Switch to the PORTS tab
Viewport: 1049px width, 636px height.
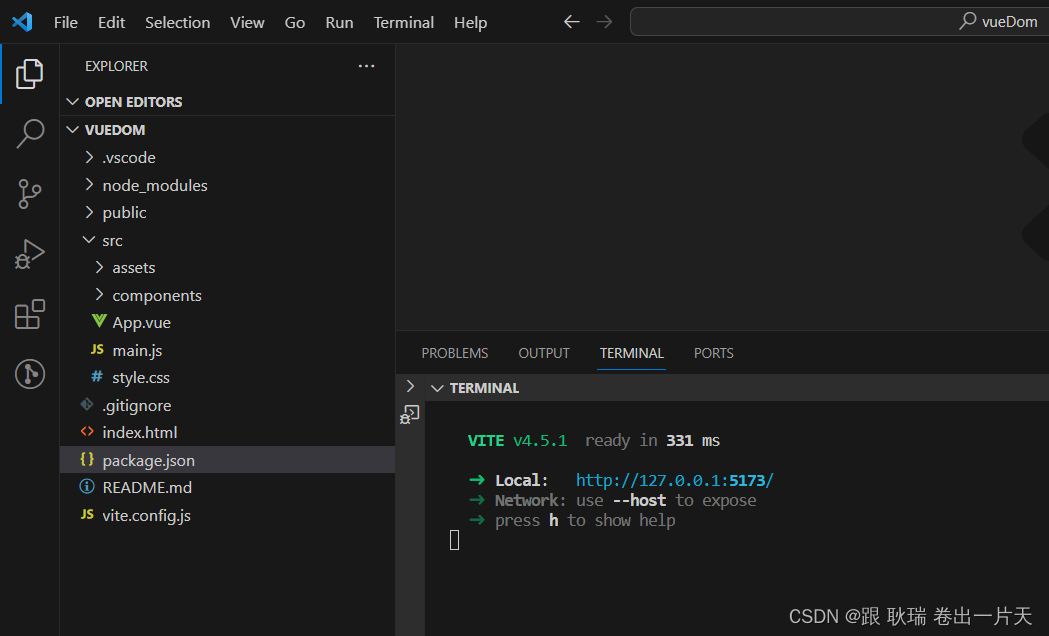(713, 352)
